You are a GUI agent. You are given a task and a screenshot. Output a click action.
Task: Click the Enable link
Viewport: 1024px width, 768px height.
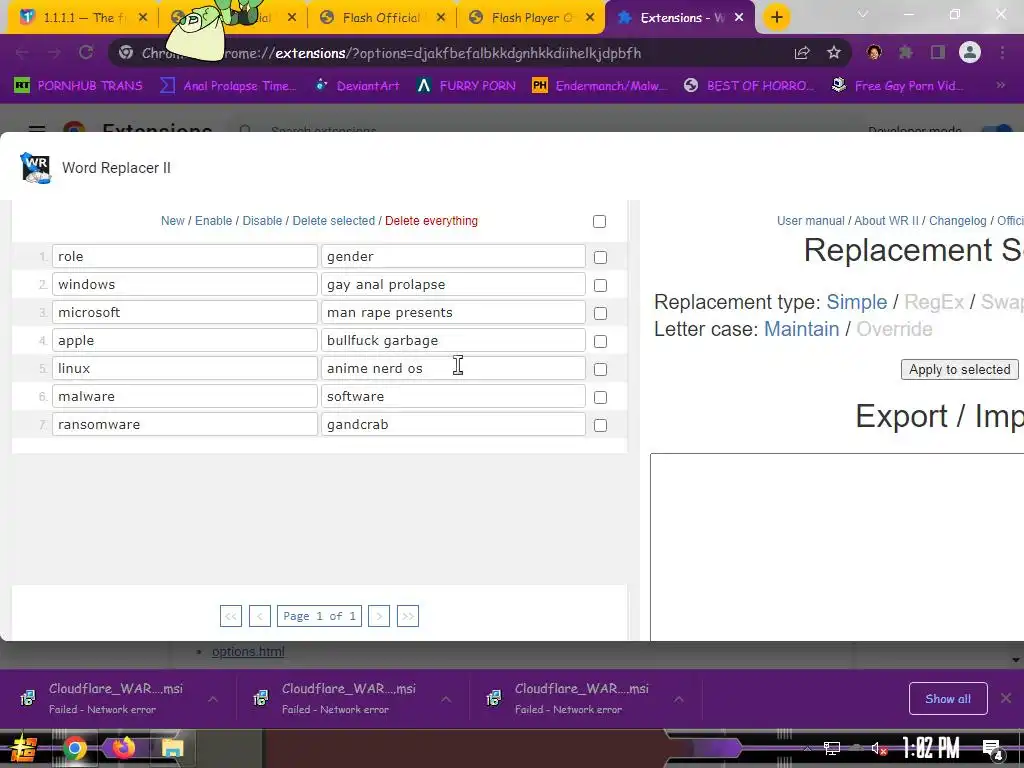tap(214, 221)
